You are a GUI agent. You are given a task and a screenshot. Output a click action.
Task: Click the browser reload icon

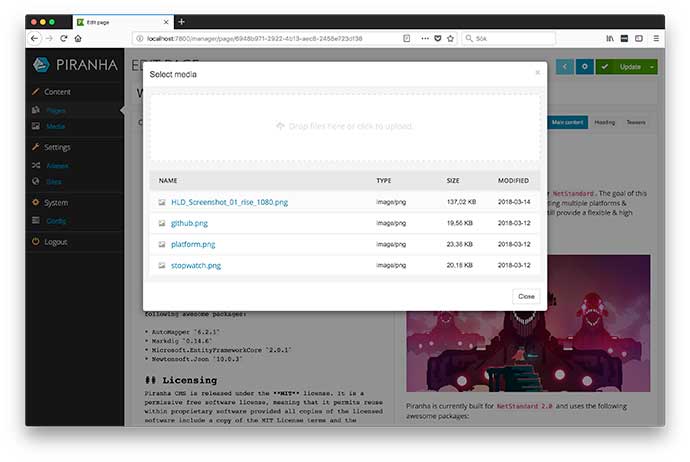pyautogui.click(x=64, y=38)
